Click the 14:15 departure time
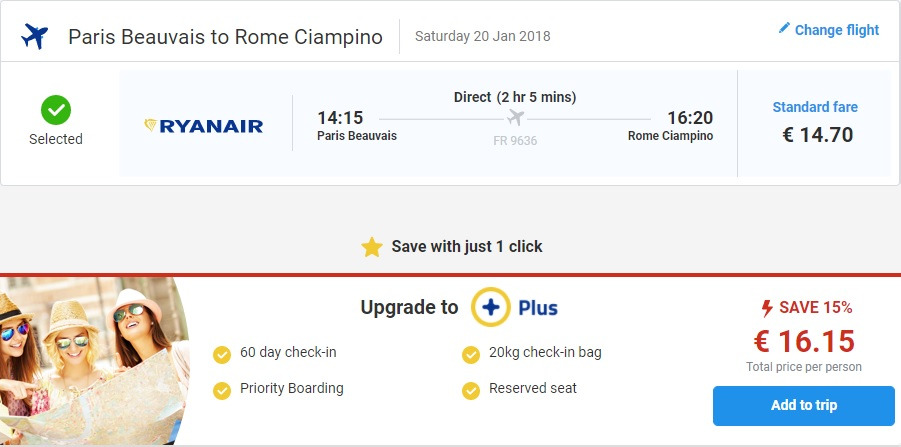This screenshot has width=901, height=447. [x=340, y=118]
